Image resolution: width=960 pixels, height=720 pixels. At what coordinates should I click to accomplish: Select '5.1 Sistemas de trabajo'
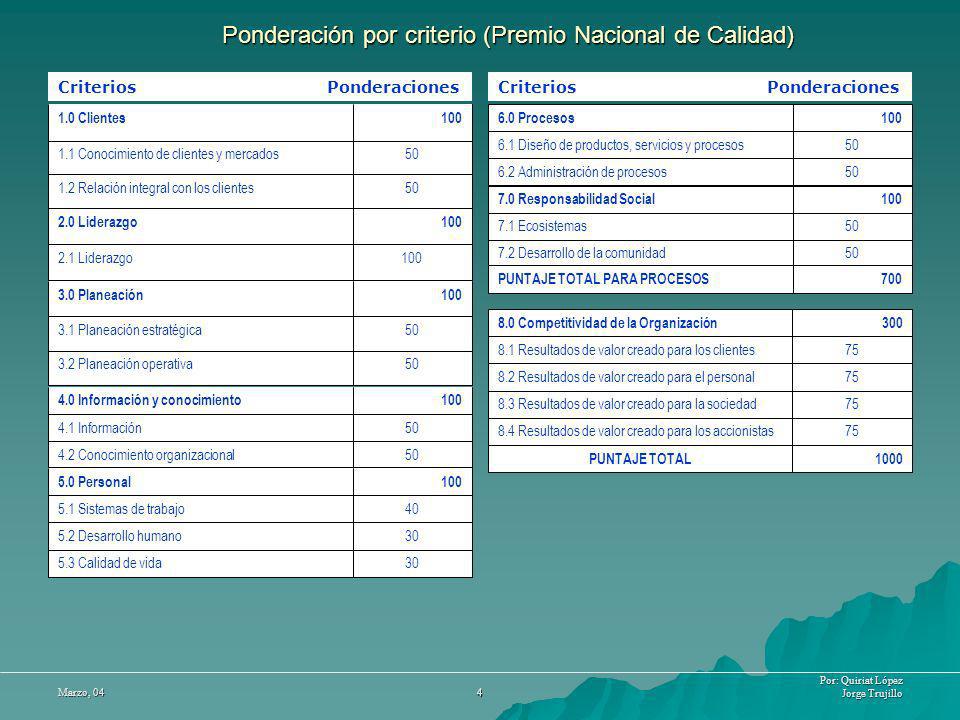[x=121, y=509]
